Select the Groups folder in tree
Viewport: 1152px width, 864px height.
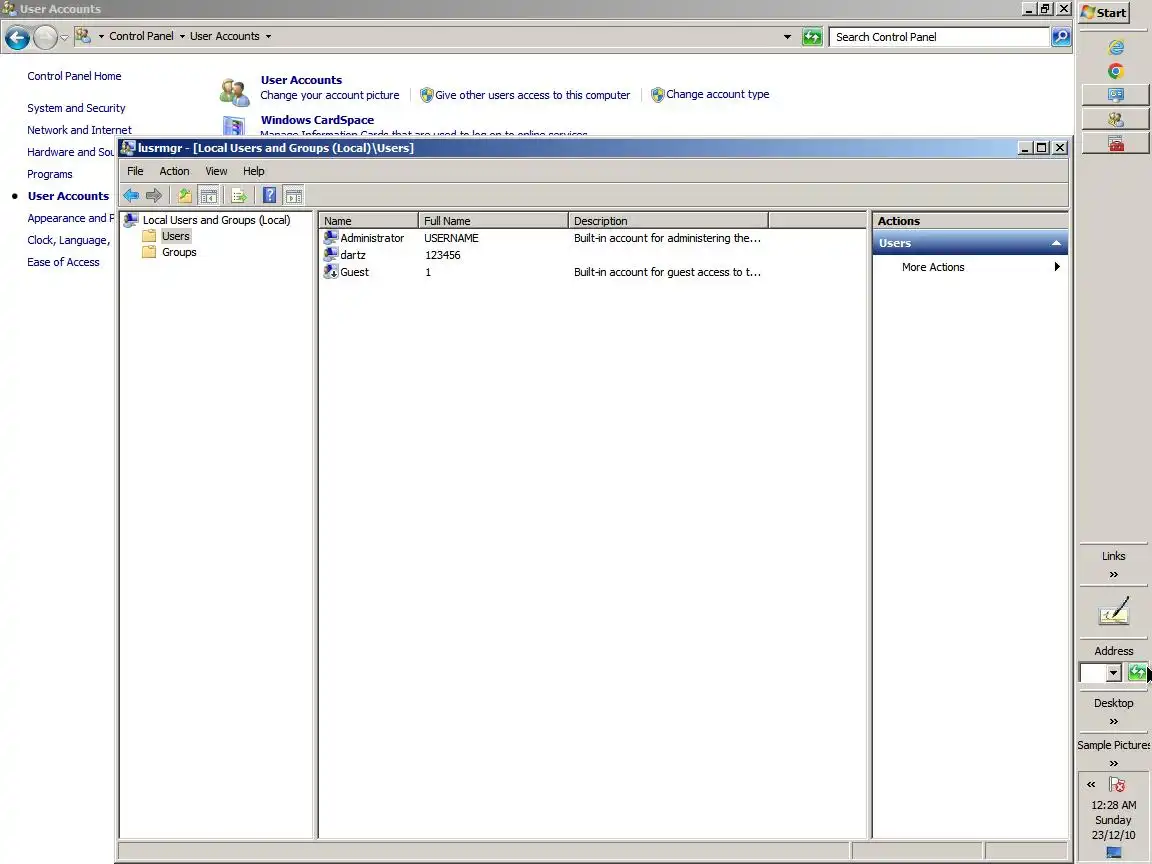click(x=179, y=252)
